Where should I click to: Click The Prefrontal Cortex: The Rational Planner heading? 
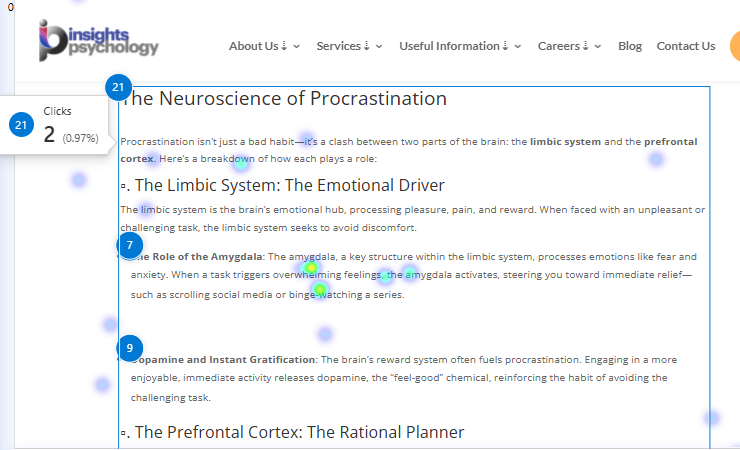[x=299, y=432]
